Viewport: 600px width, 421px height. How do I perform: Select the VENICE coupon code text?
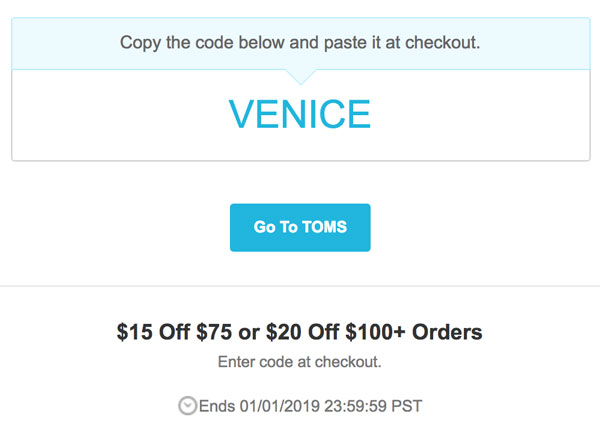click(x=300, y=114)
